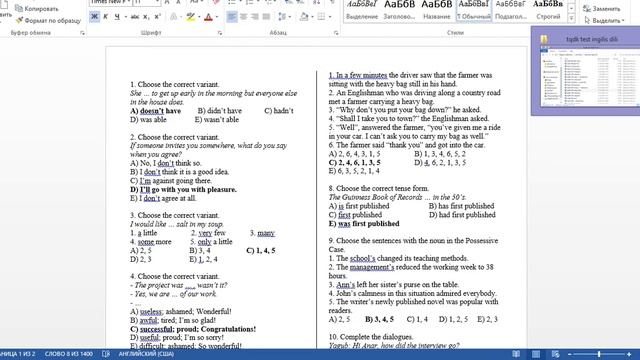Open the shading color dropdown arrow
This screenshot has height=360, width=640.
pyautogui.click(x=312, y=17)
